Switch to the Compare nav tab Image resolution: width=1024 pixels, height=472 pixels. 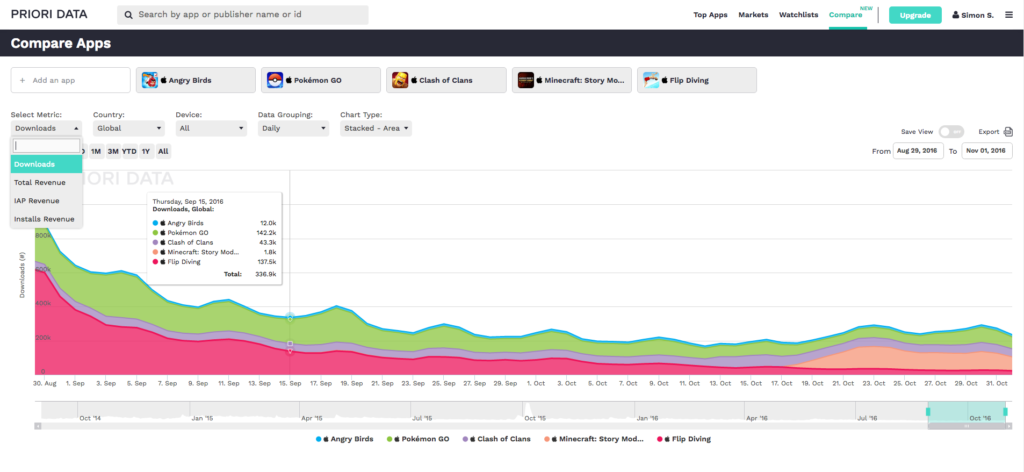click(x=845, y=14)
